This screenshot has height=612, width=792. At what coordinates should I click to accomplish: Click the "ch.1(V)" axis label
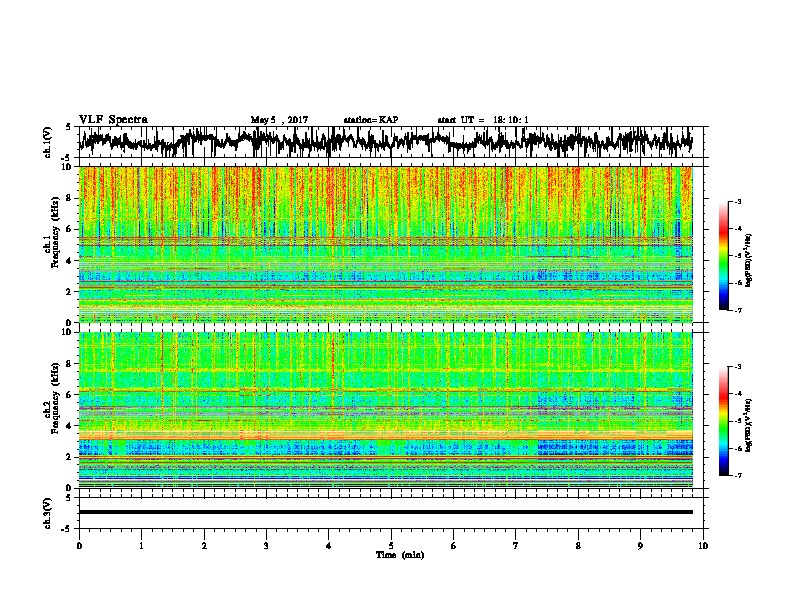click(48, 142)
